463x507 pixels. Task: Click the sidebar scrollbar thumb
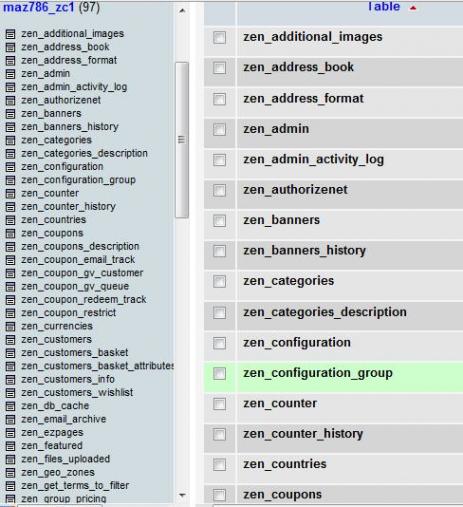click(x=182, y=140)
